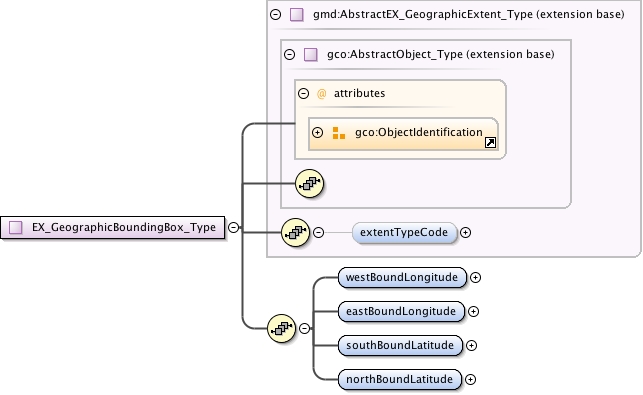Image resolution: width=643 pixels, height=395 pixels.
Task: Select the eastBoundLongitude element
Action: (401, 312)
